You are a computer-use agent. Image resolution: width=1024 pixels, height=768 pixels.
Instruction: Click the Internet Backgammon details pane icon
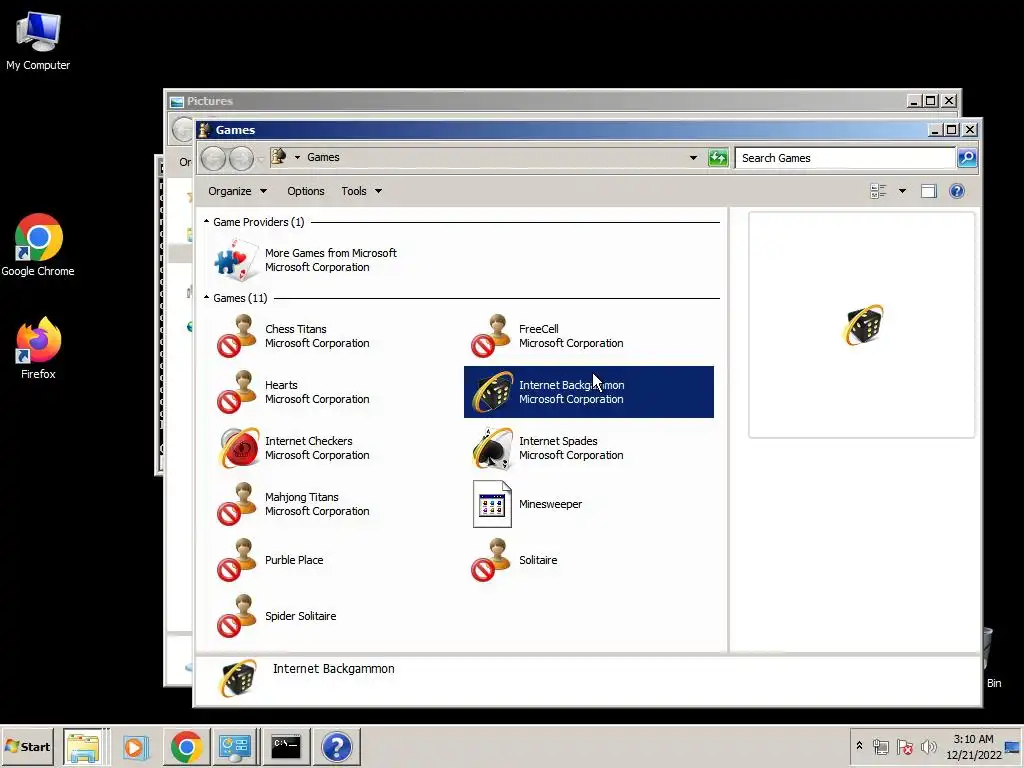click(x=238, y=678)
